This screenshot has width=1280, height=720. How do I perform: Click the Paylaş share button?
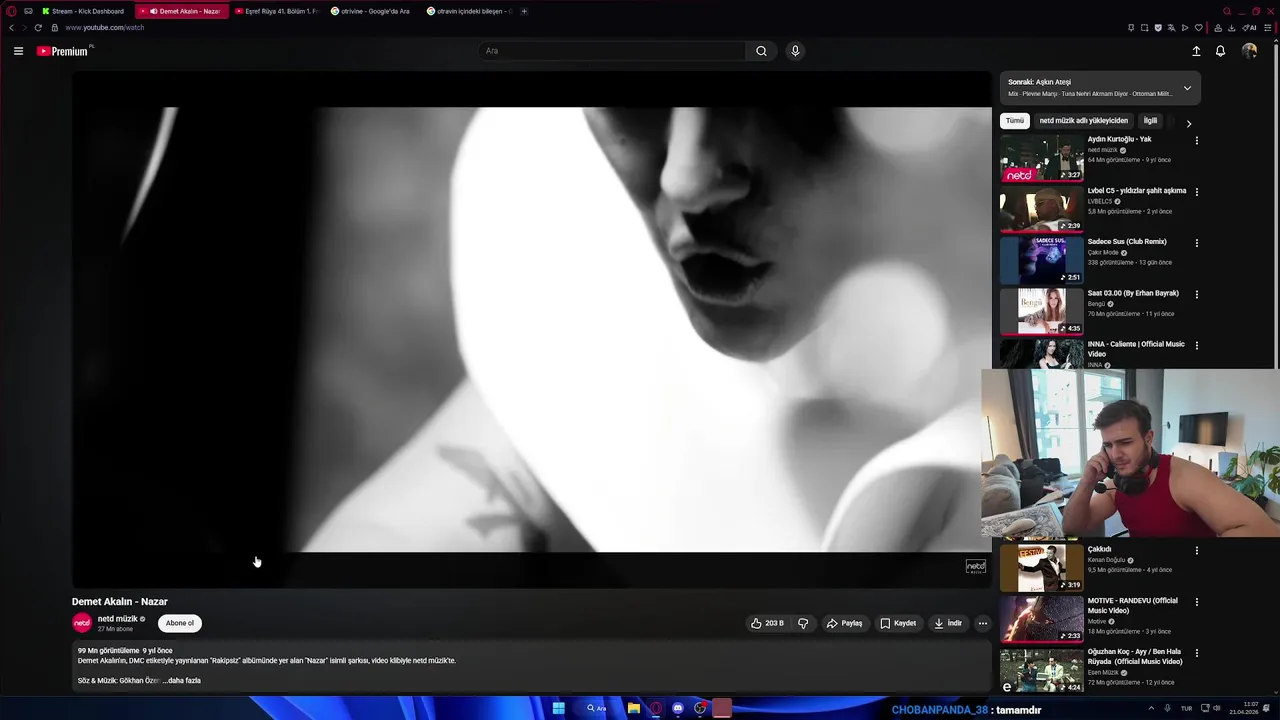click(844, 623)
